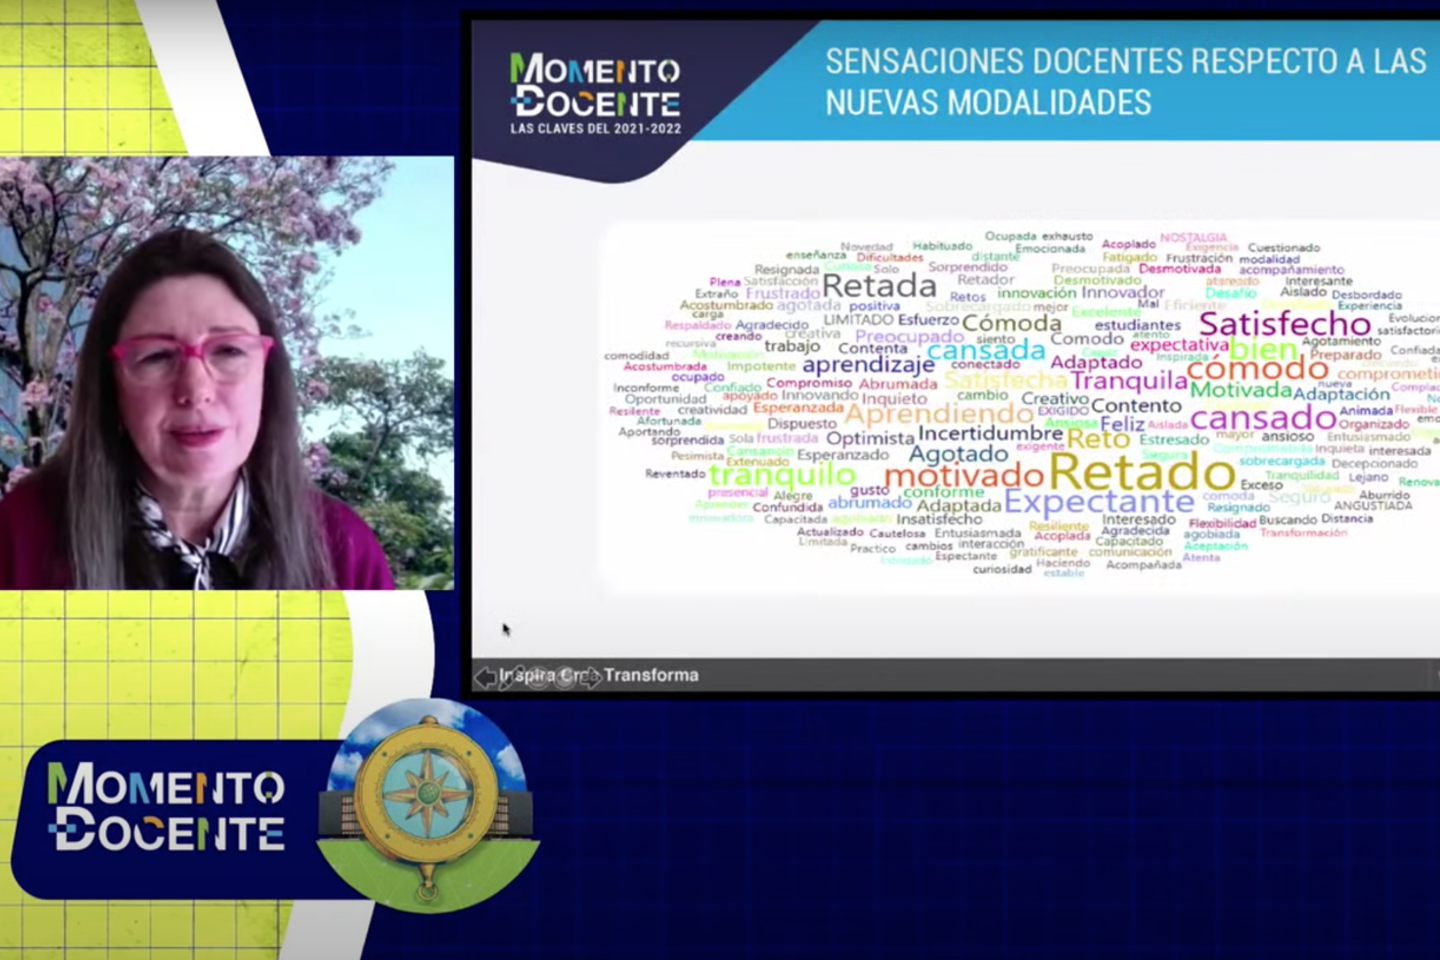Click the word 'Adaptada'

(x=959, y=506)
